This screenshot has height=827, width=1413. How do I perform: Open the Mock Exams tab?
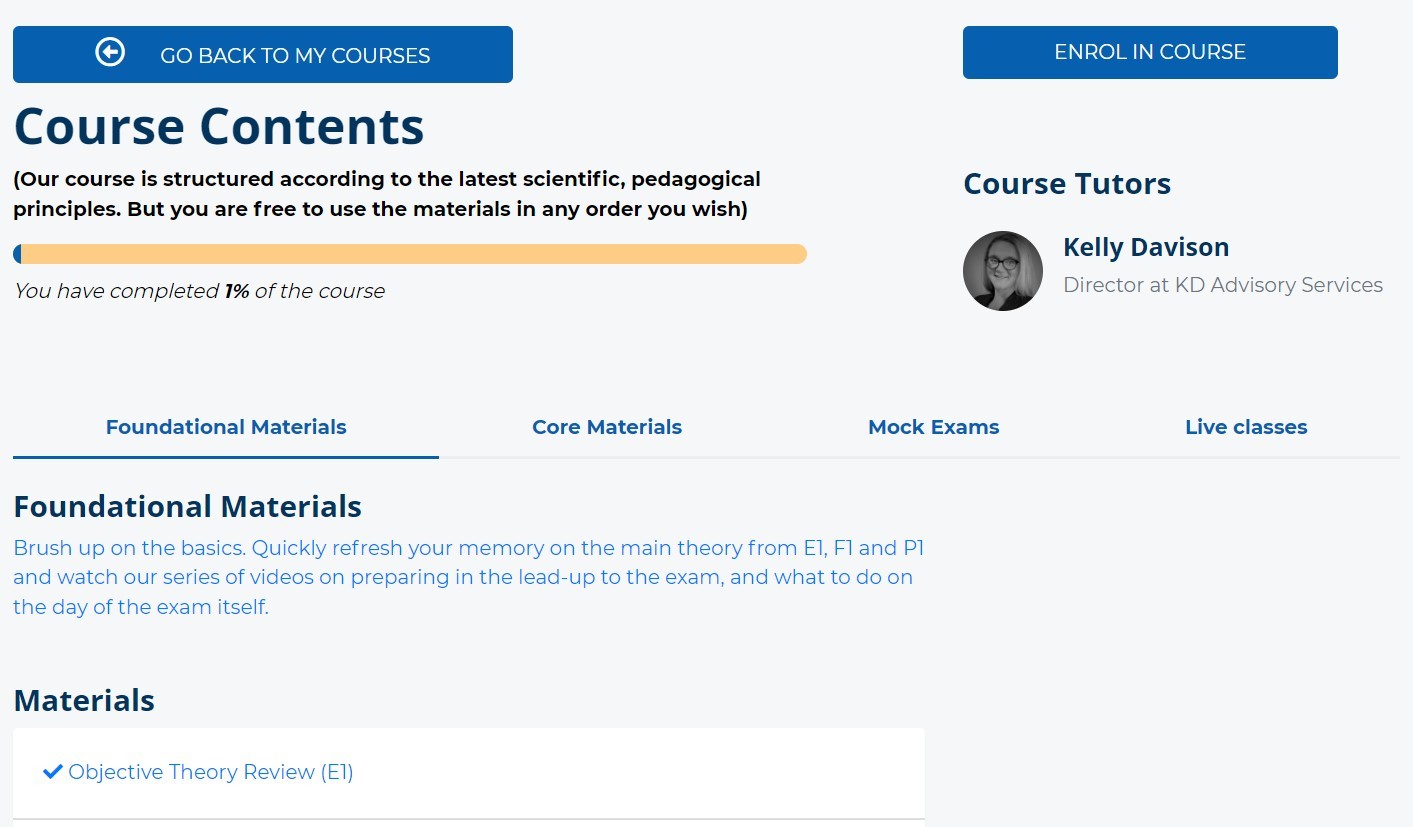point(933,427)
